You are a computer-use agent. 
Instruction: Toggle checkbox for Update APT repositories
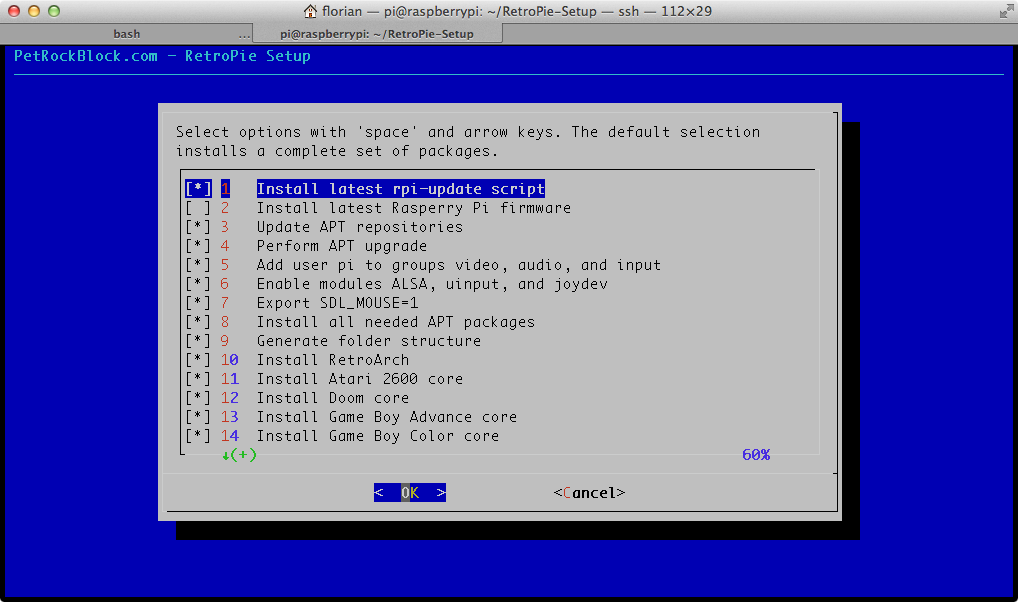(x=198, y=227)
